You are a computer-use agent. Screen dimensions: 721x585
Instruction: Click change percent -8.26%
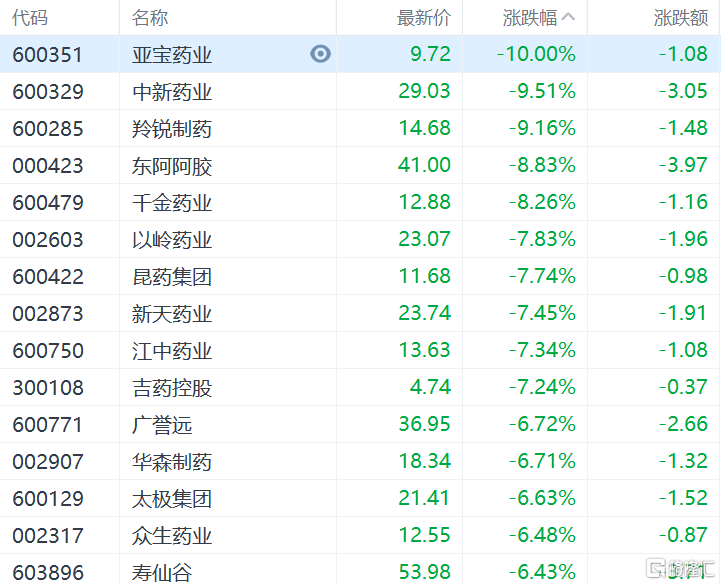click(x=542, y=202)
